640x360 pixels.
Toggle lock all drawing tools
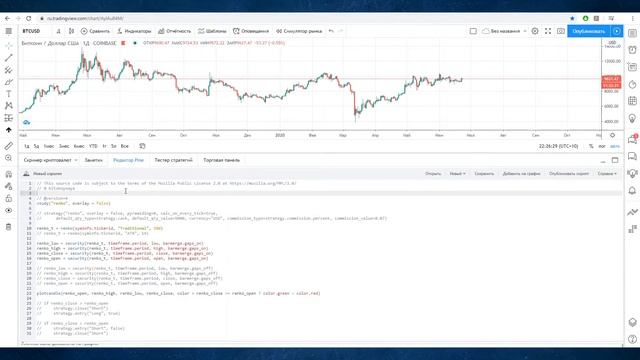8,198
